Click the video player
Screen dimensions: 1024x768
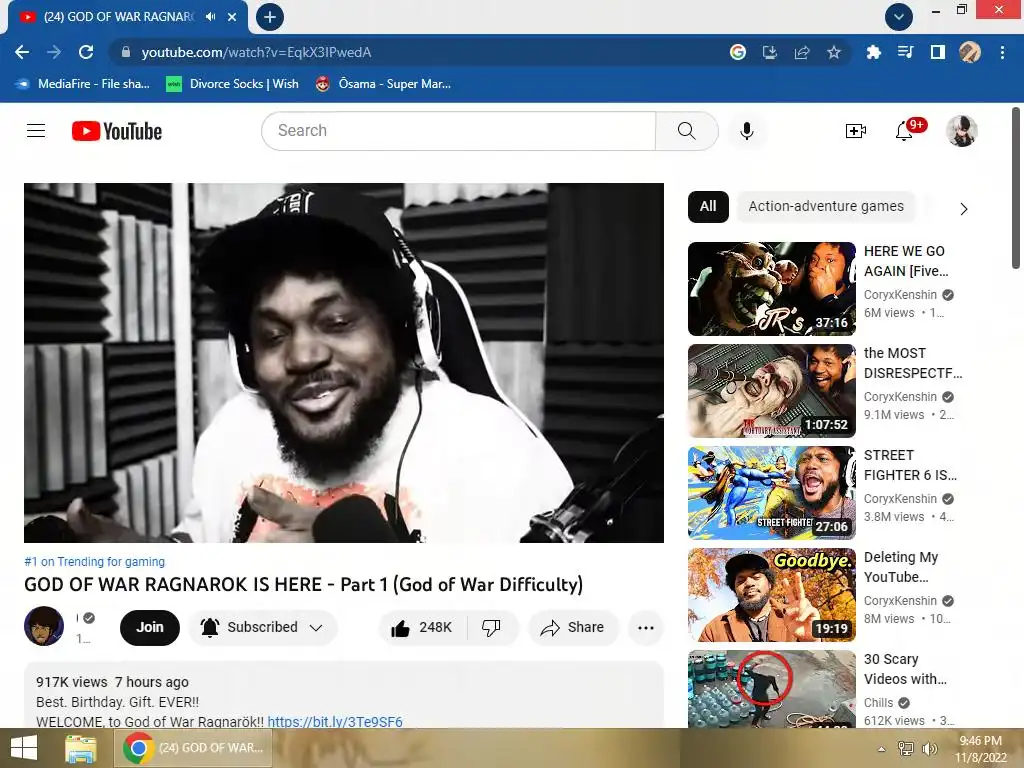[x=344, y=362]
